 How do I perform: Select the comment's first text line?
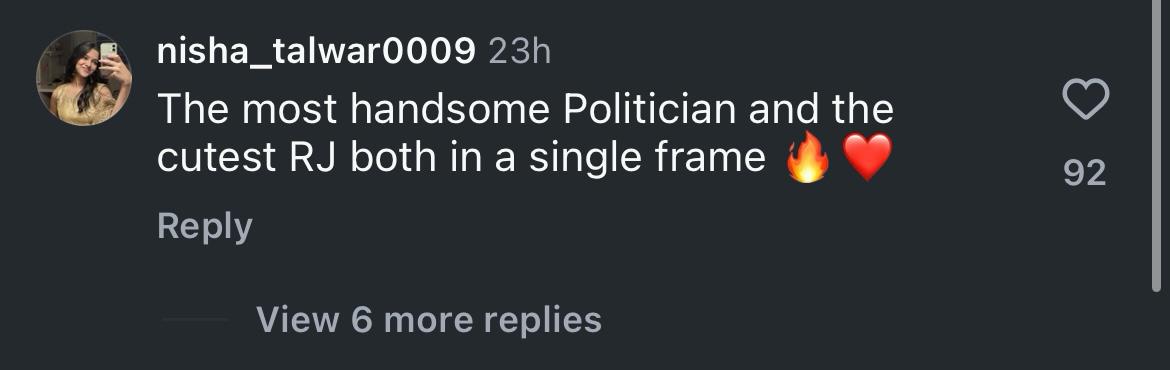[x=525, y=110]
